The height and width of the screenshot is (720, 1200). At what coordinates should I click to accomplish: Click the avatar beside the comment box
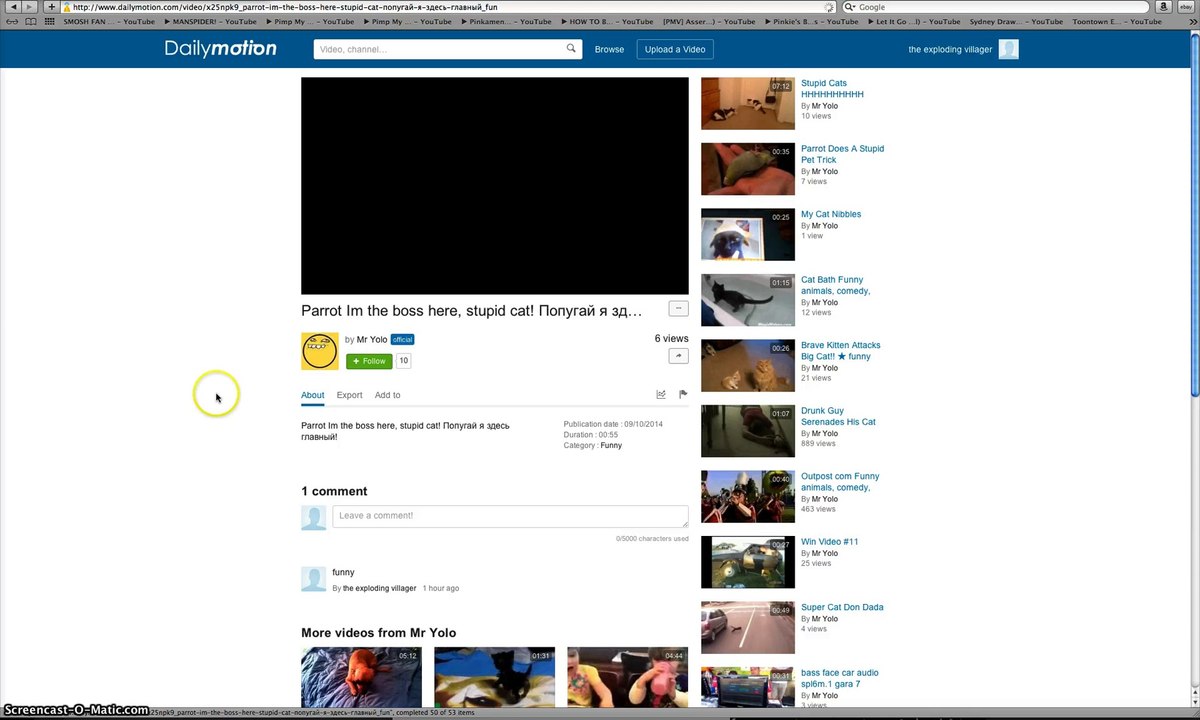pos(314,517)
